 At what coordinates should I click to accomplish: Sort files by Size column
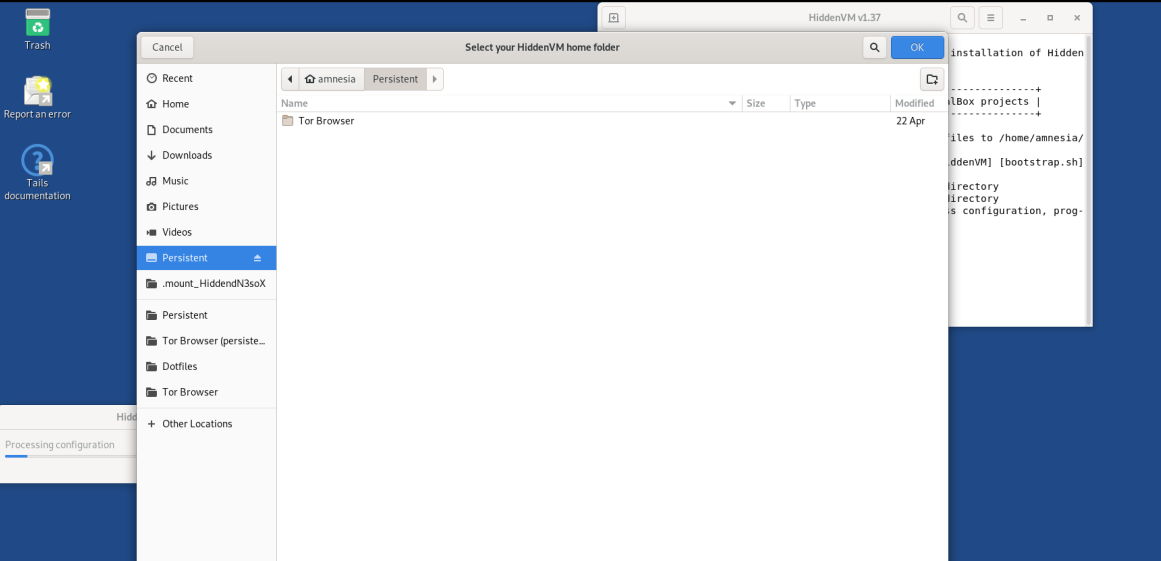[x=766, y=104]
